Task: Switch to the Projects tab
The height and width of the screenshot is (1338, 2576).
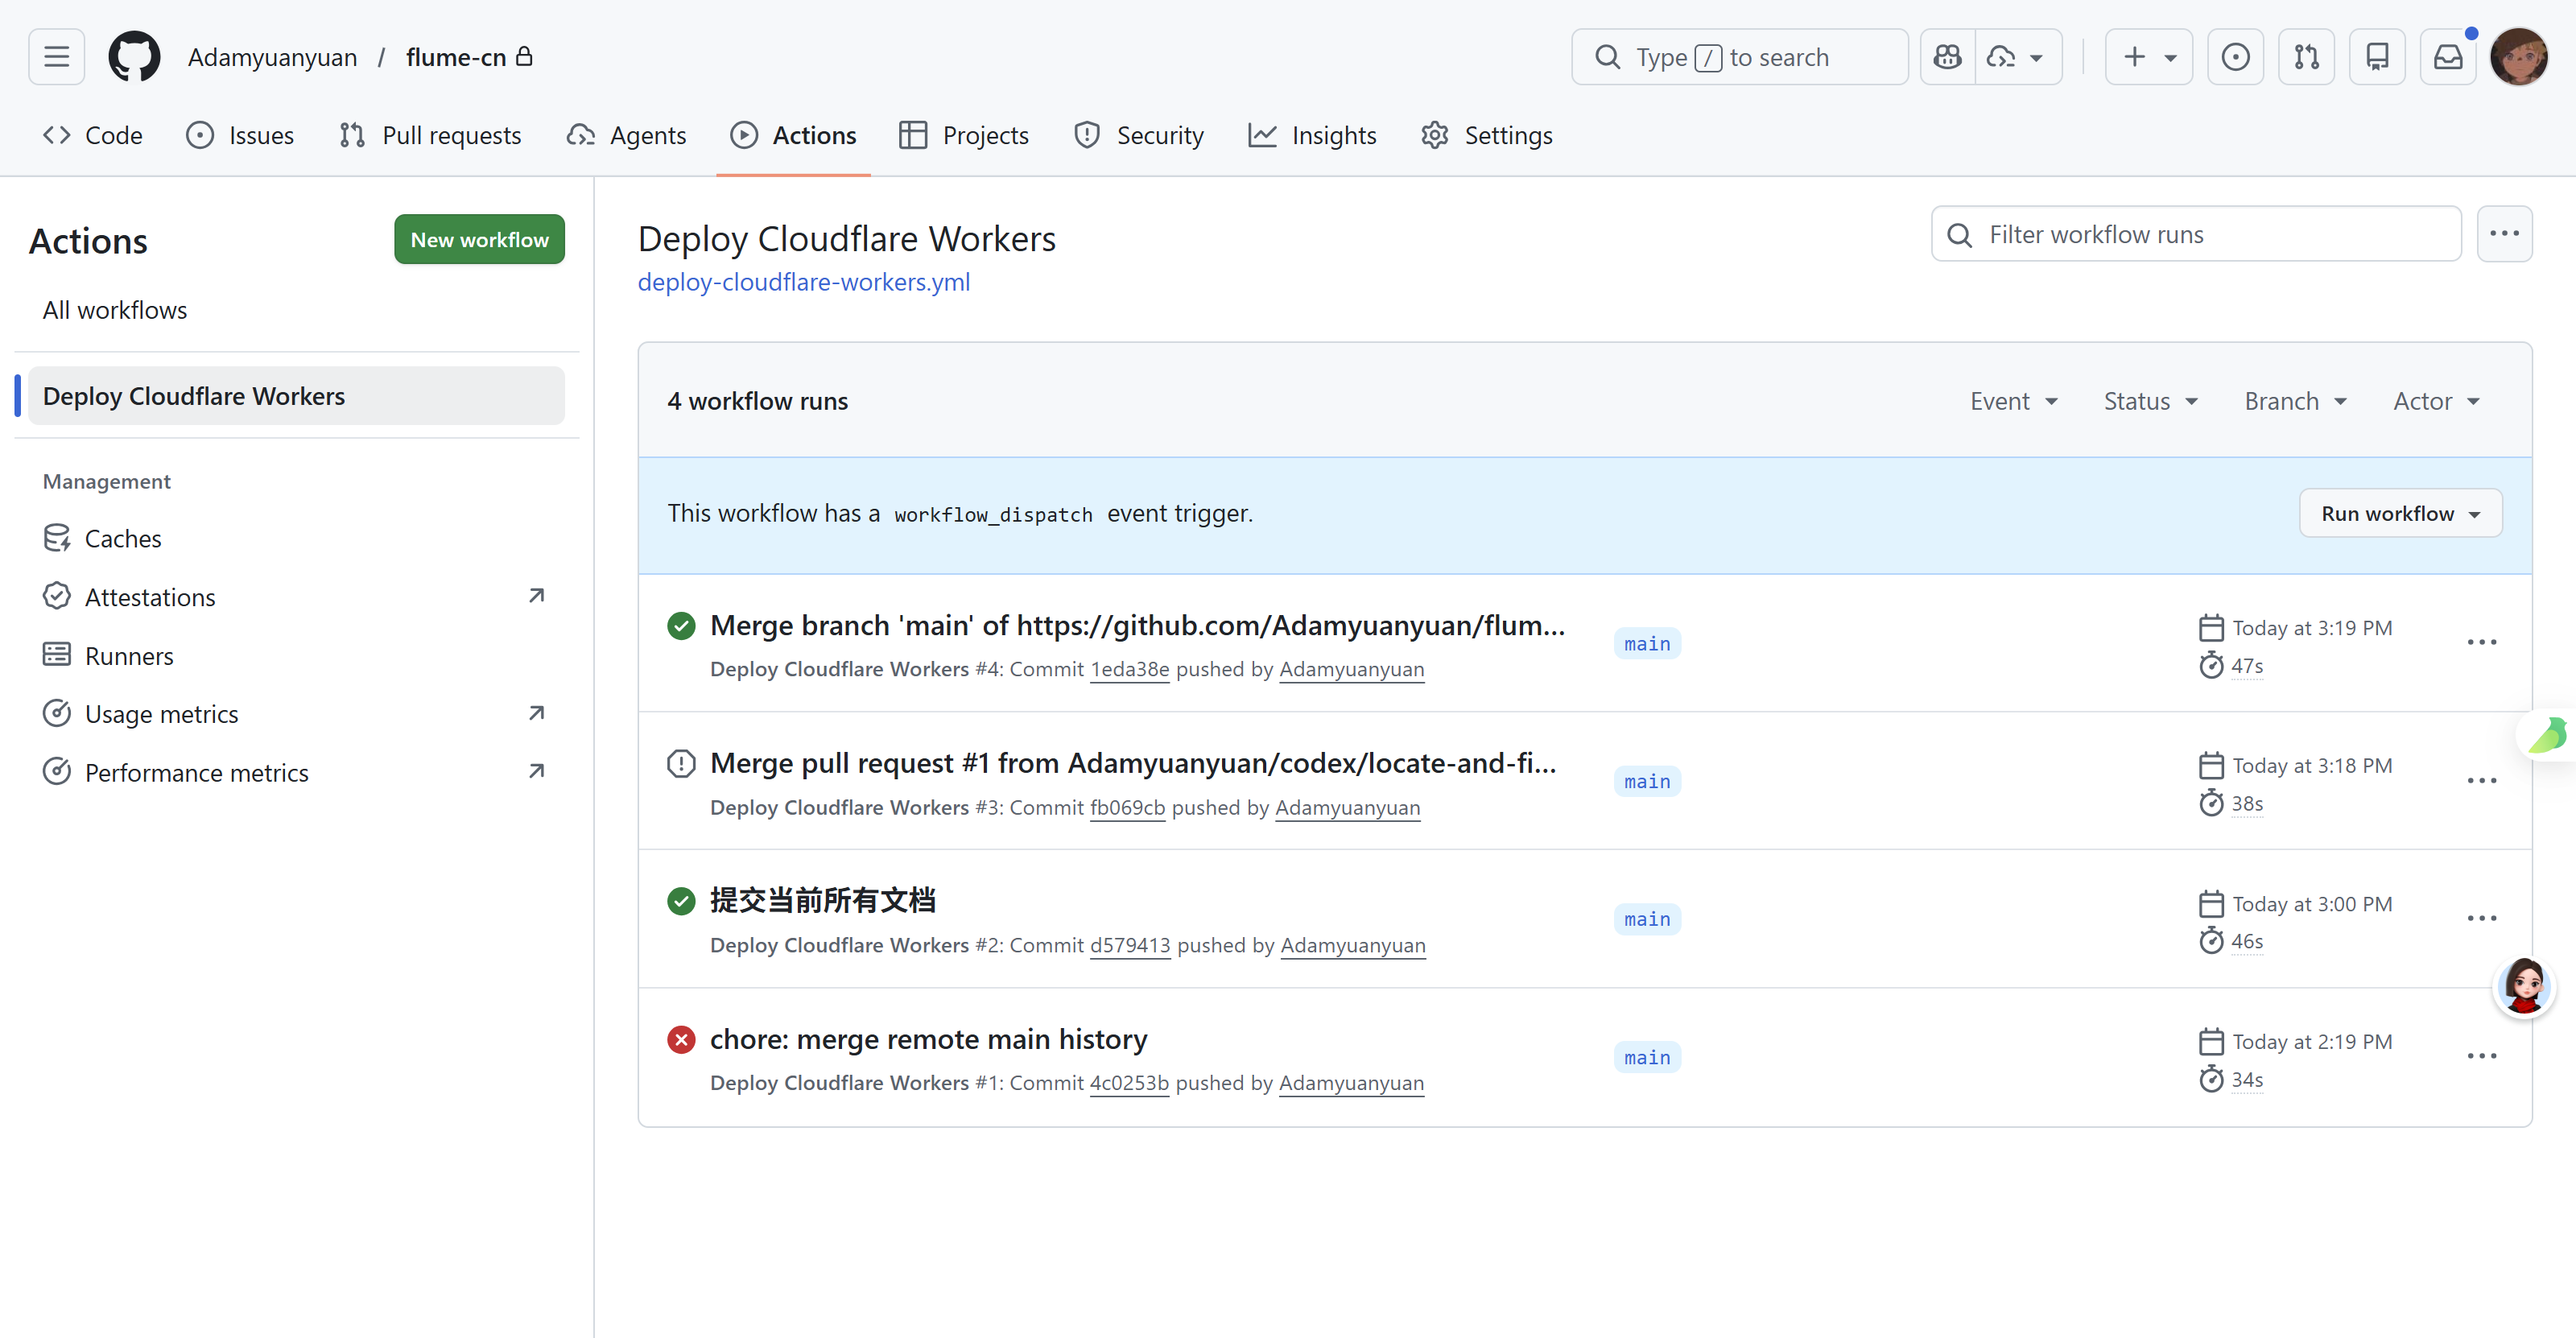Action: coord(964,135)
